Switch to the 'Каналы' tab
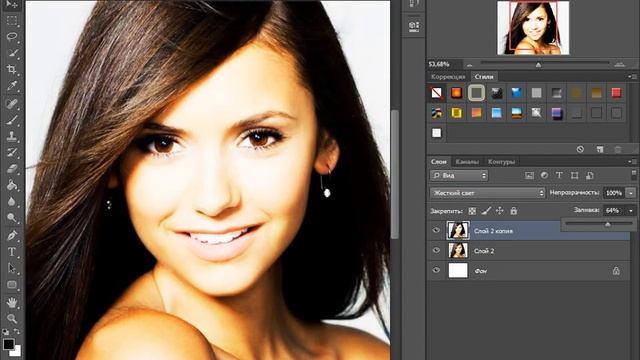Image resolution: width=640 pixels, height=360 pixels. coord(467,162)
